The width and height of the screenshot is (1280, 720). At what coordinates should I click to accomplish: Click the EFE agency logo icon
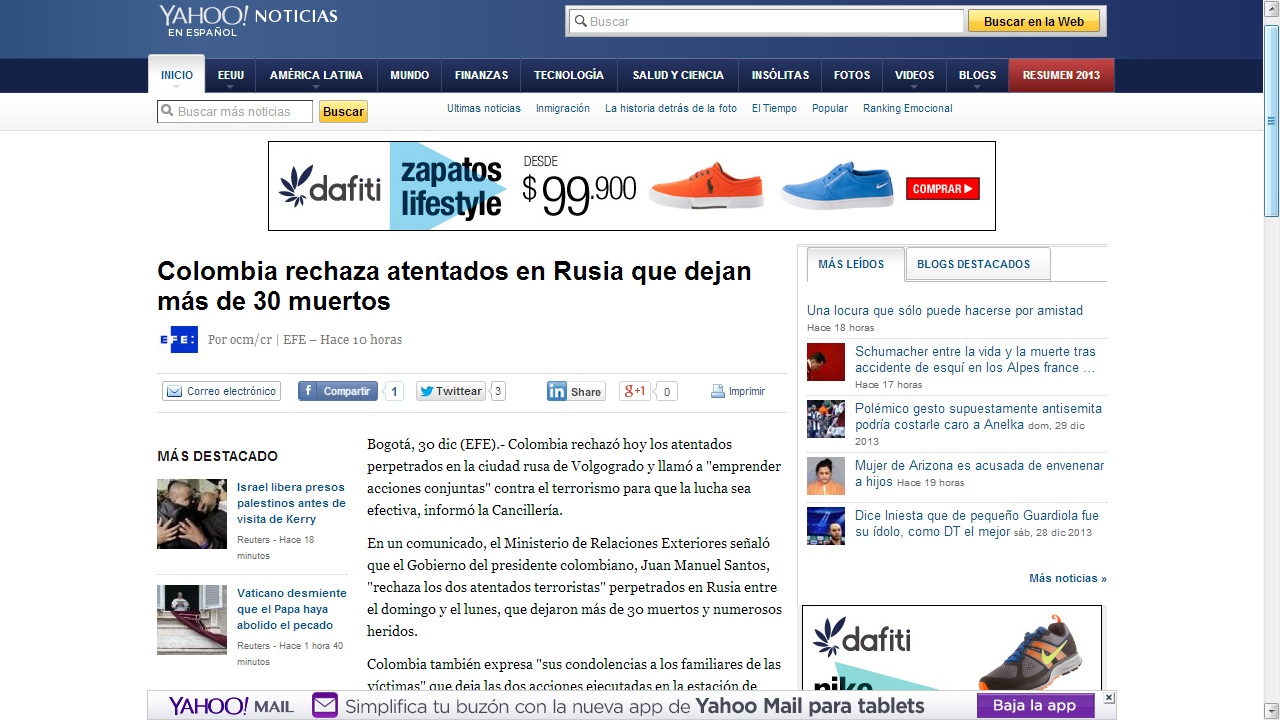click(178, 340)
